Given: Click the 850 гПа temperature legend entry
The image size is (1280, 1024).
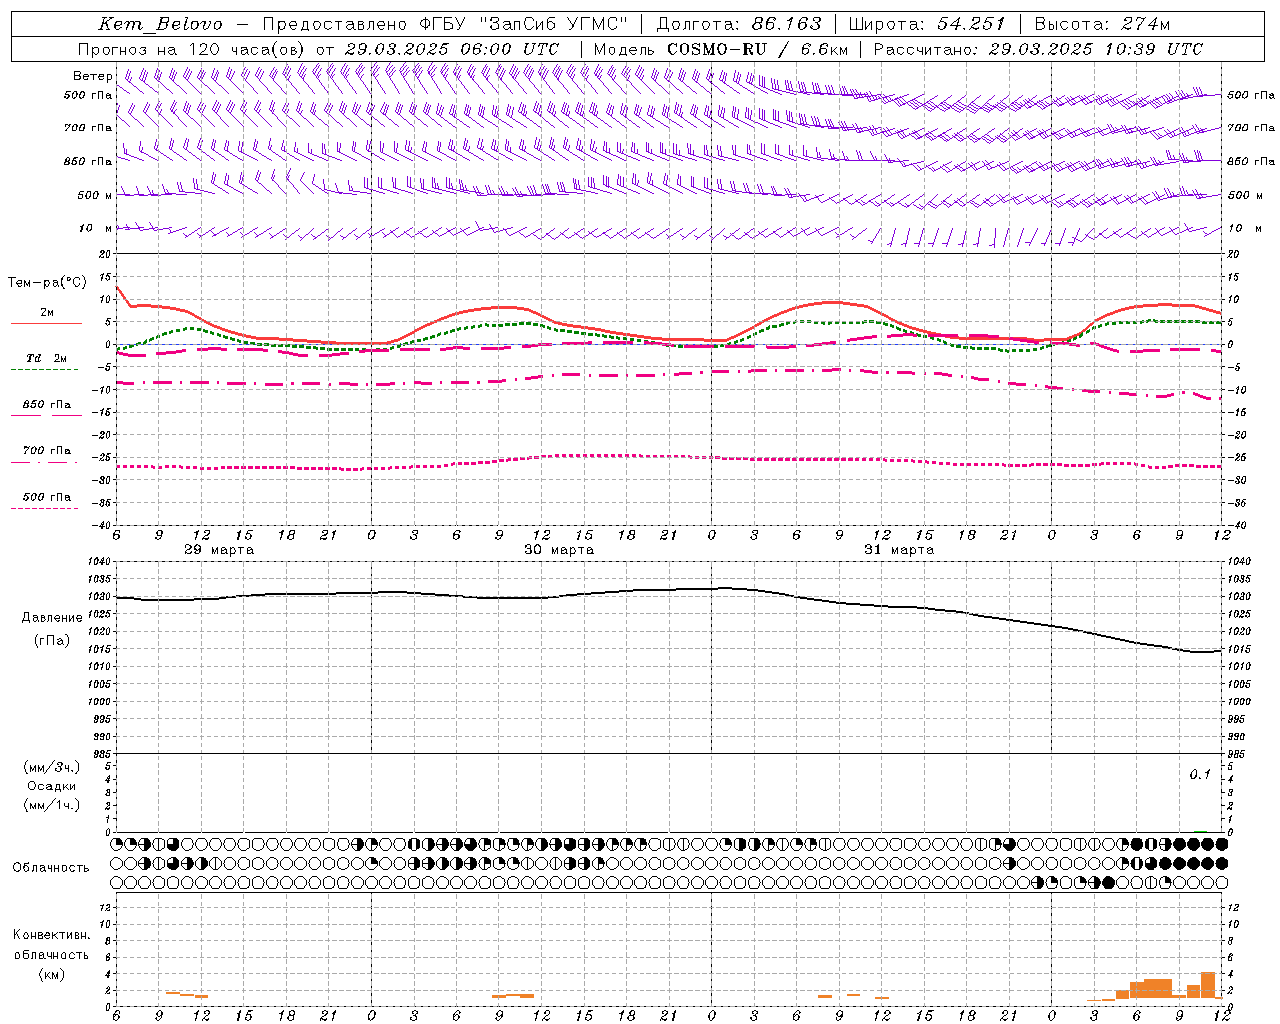Looking at the screenshot, I should coord(46,404).
